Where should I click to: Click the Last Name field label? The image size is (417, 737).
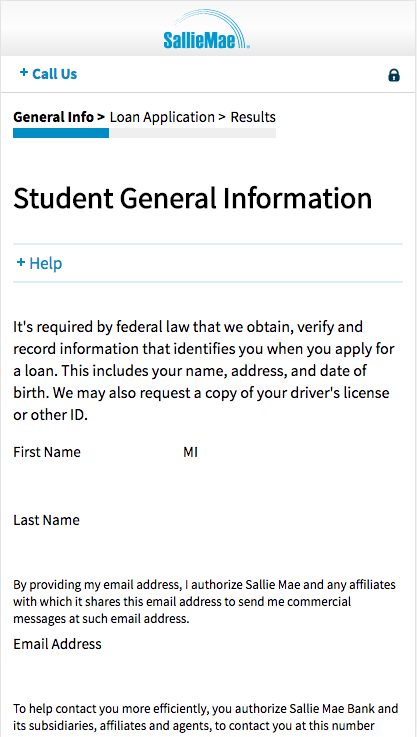pos(47,520)
